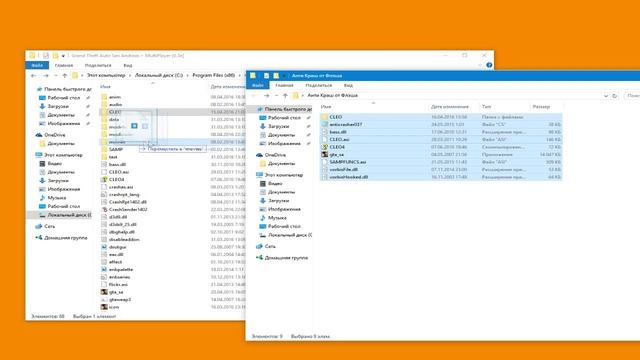This screenshot has height=360, width=640.
Task: Open help in the GTA San Andreas window
Action: (489, 65)
